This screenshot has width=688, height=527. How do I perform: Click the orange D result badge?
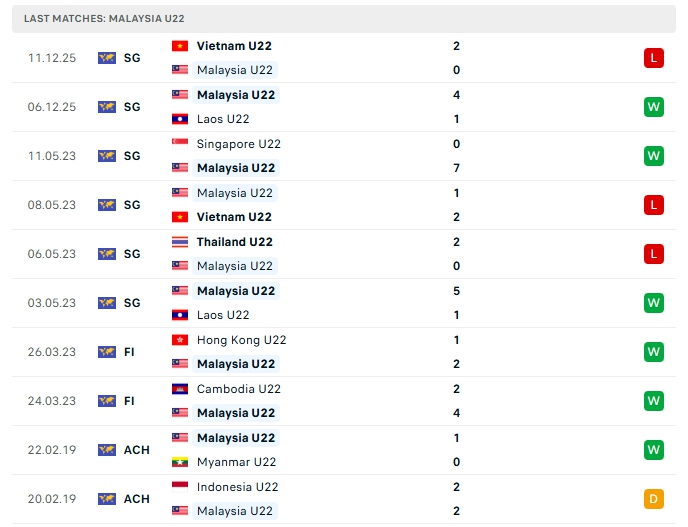point(653,499)
